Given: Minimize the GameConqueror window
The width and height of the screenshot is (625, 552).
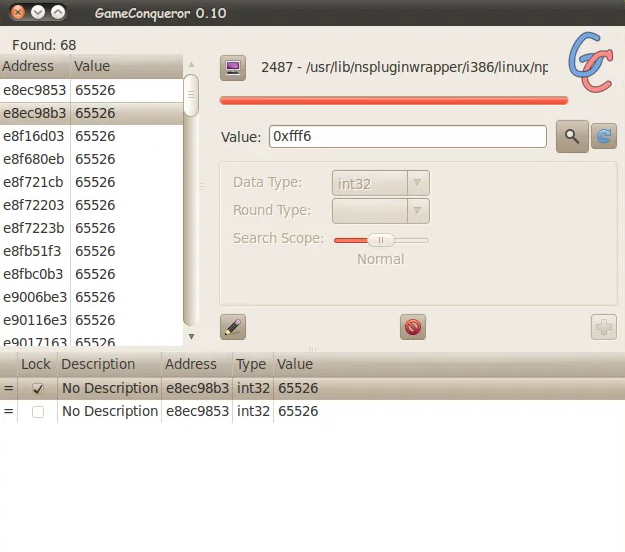Looking at the screenshot, I should pos(38,12).
